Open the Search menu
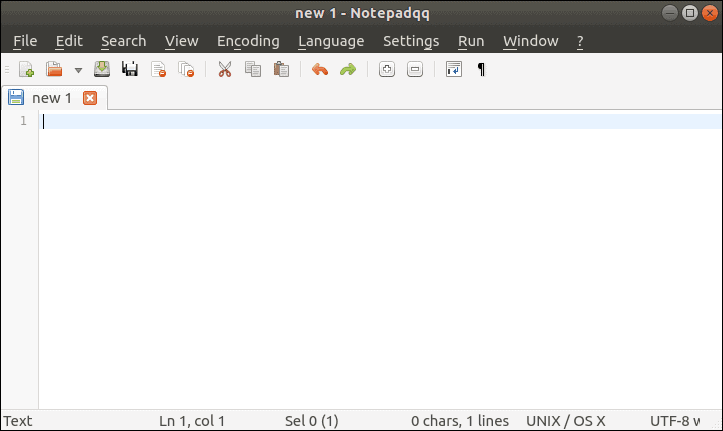This screenshot has height=431, width=723. pyautogui.click(x=124, y=41)
